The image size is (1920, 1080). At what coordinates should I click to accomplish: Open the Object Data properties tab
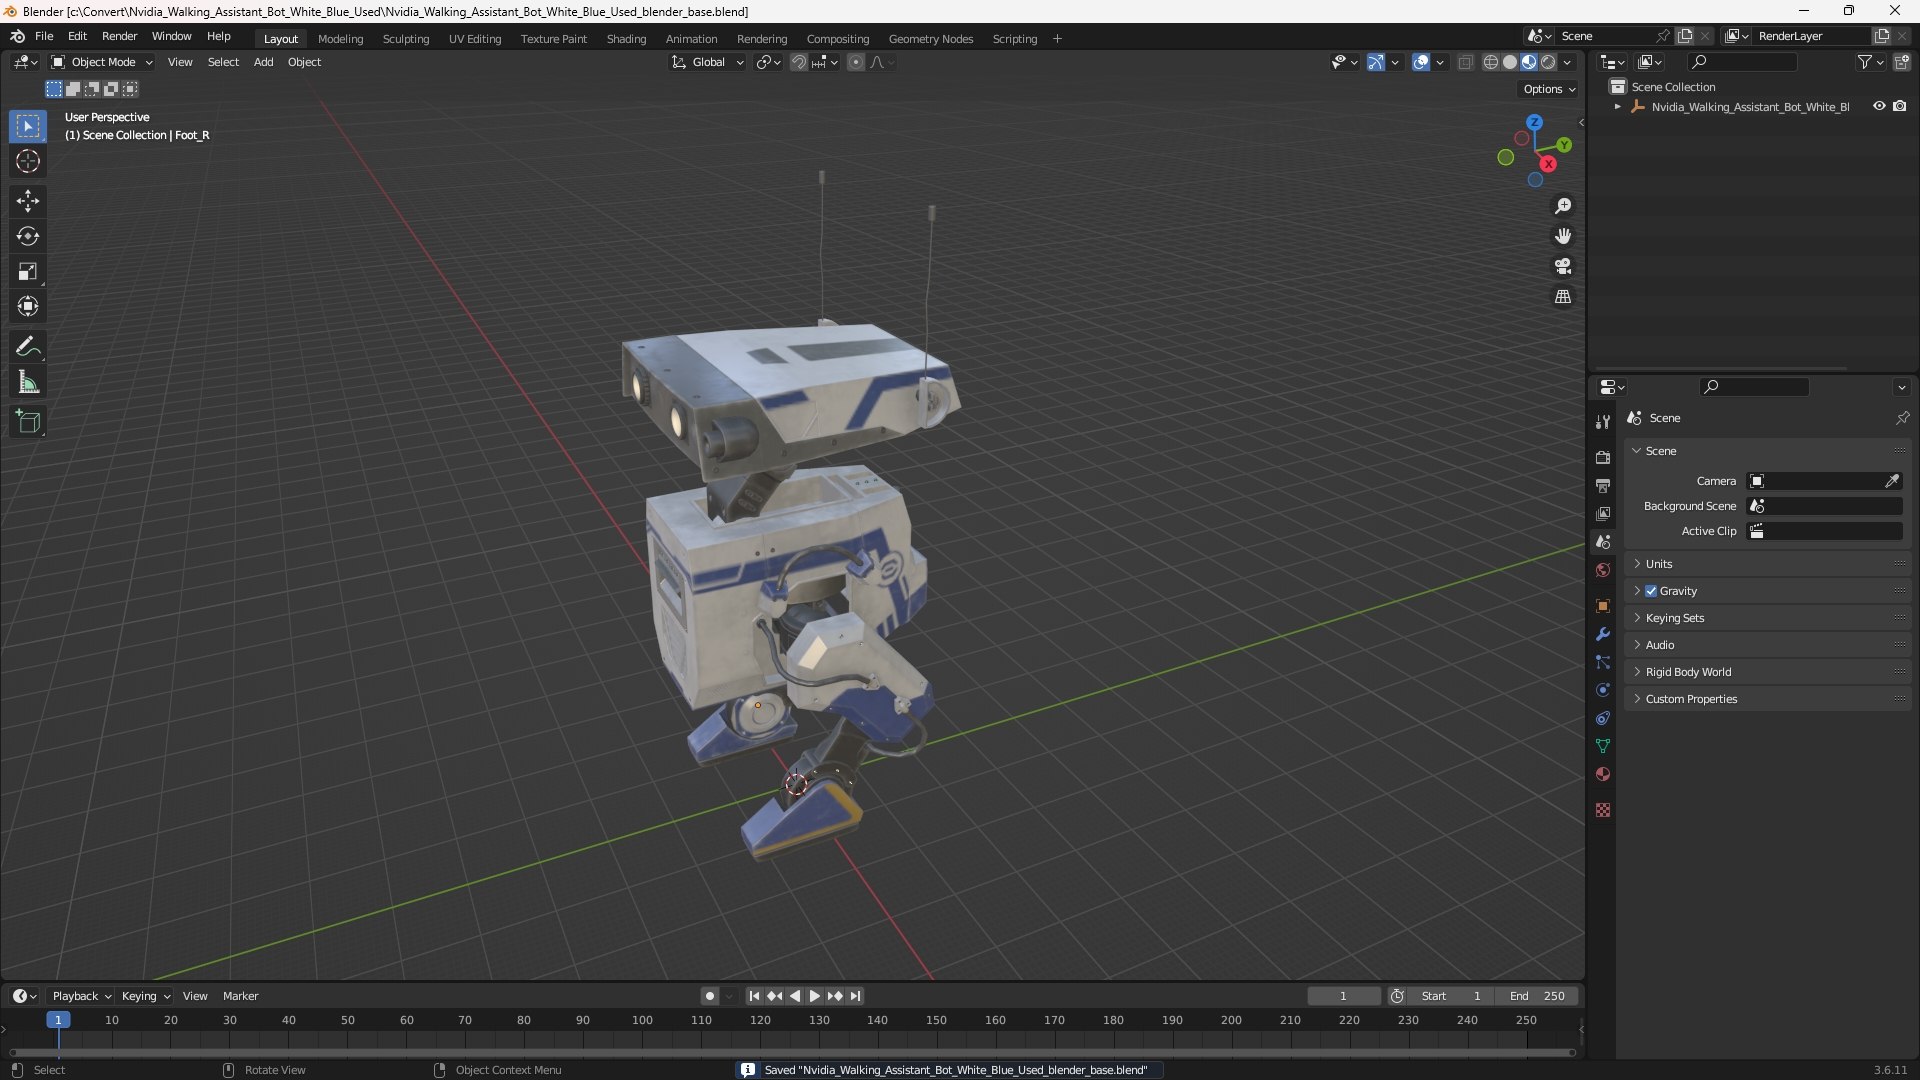pyautogui.click(x=1603, y=746)
